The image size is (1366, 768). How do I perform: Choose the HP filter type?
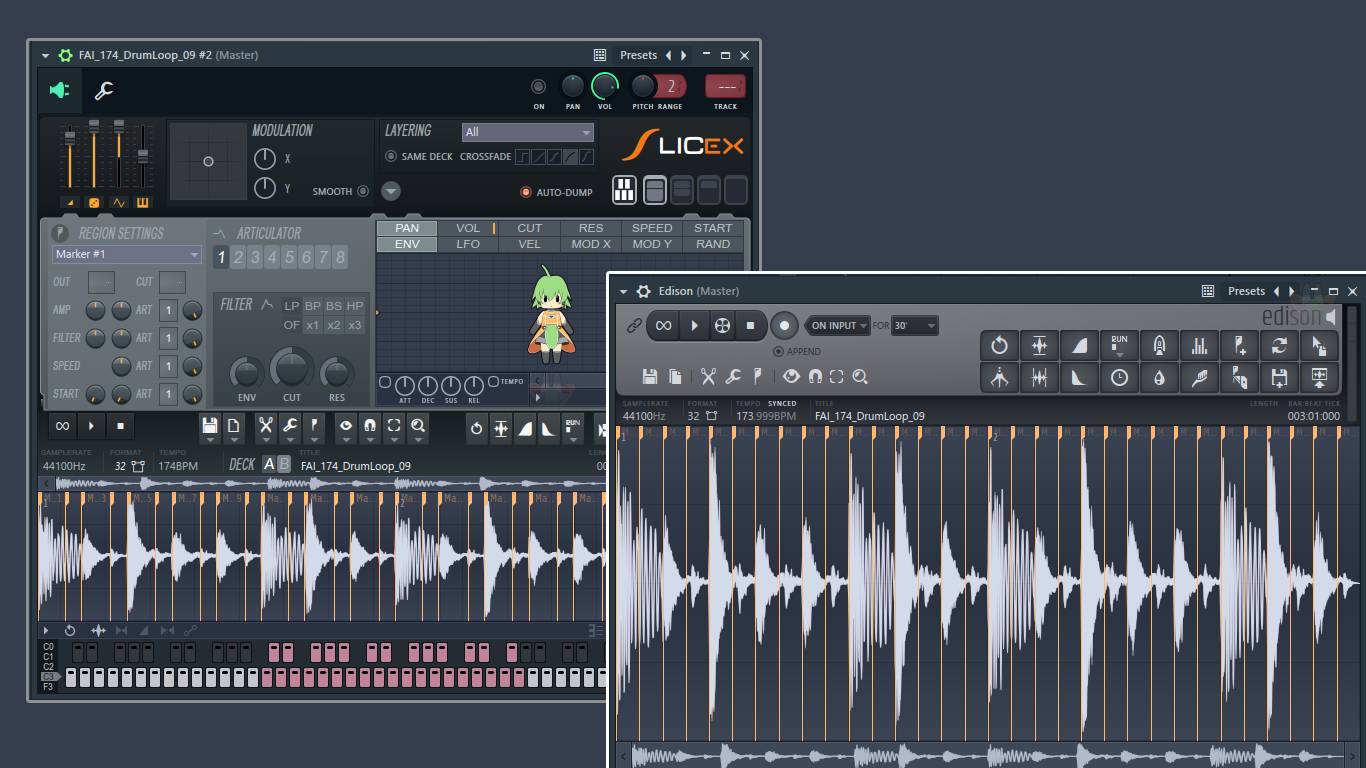(355, 306)
